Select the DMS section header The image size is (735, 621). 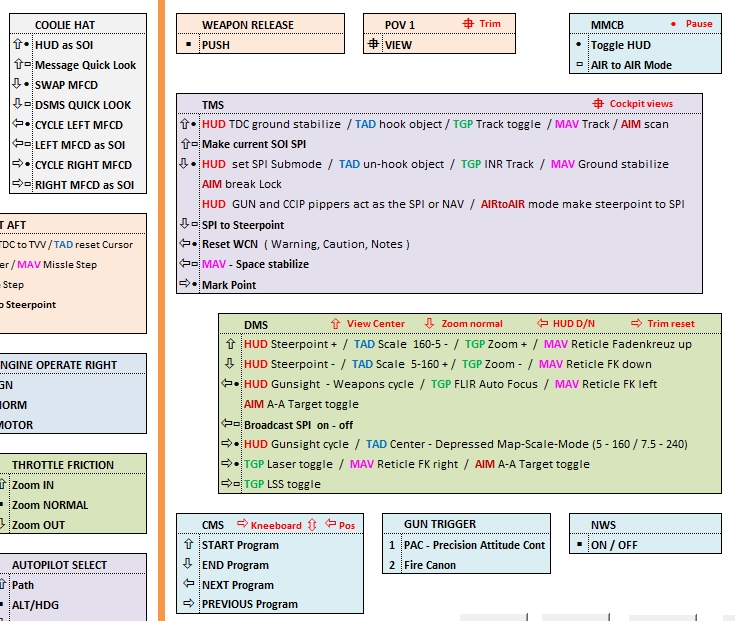(470, 324)
